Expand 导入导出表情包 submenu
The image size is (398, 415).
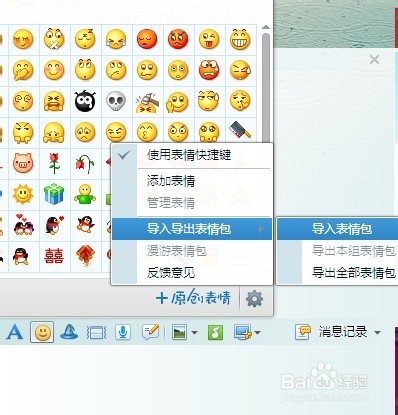[192, 229]
